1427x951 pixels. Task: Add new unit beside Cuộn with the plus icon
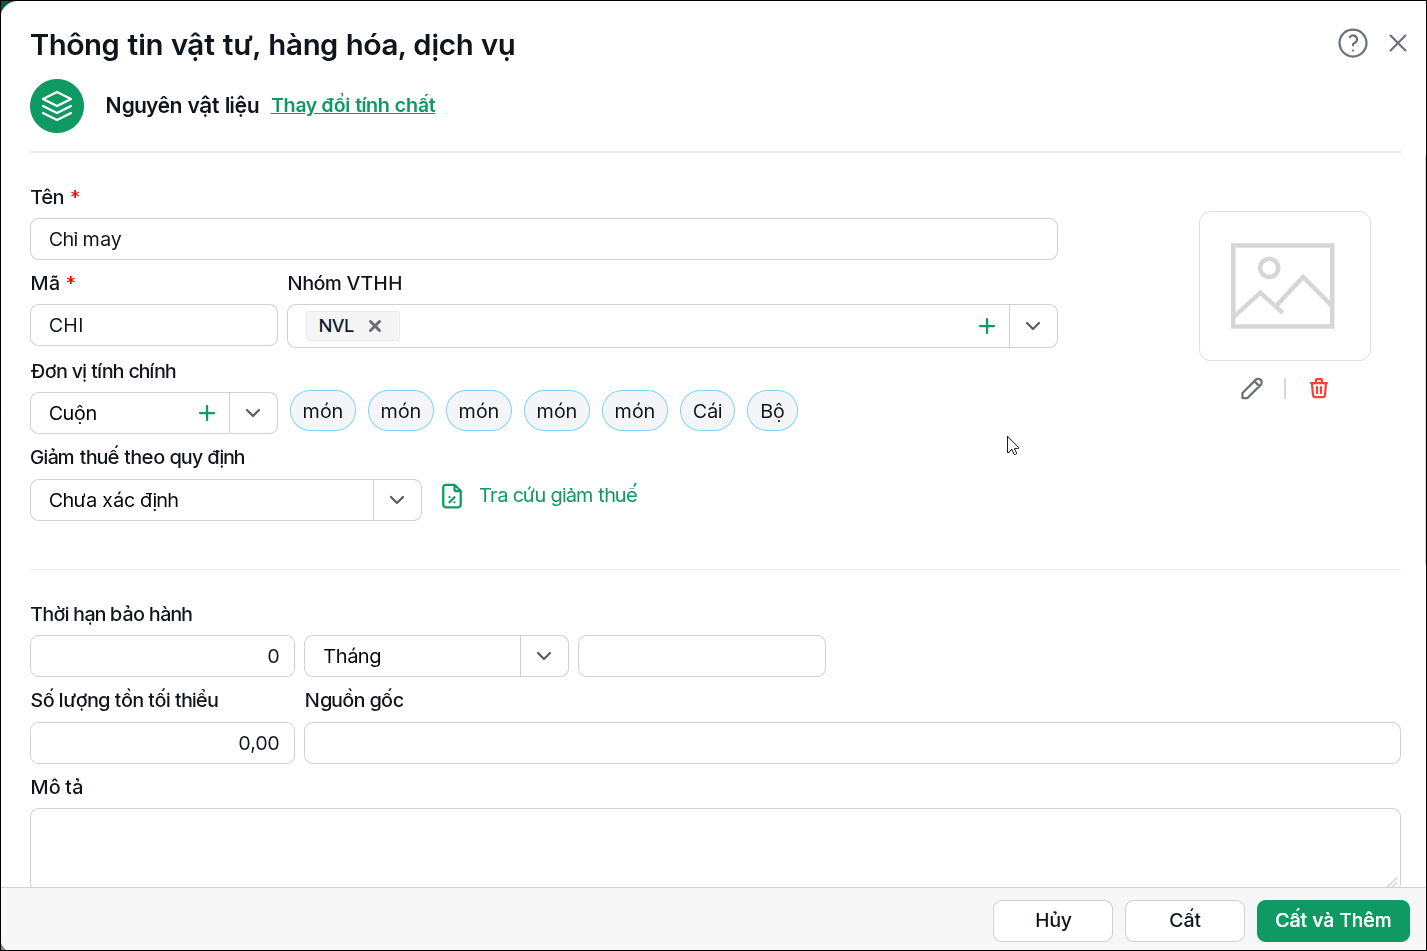[x=207, y=413]
